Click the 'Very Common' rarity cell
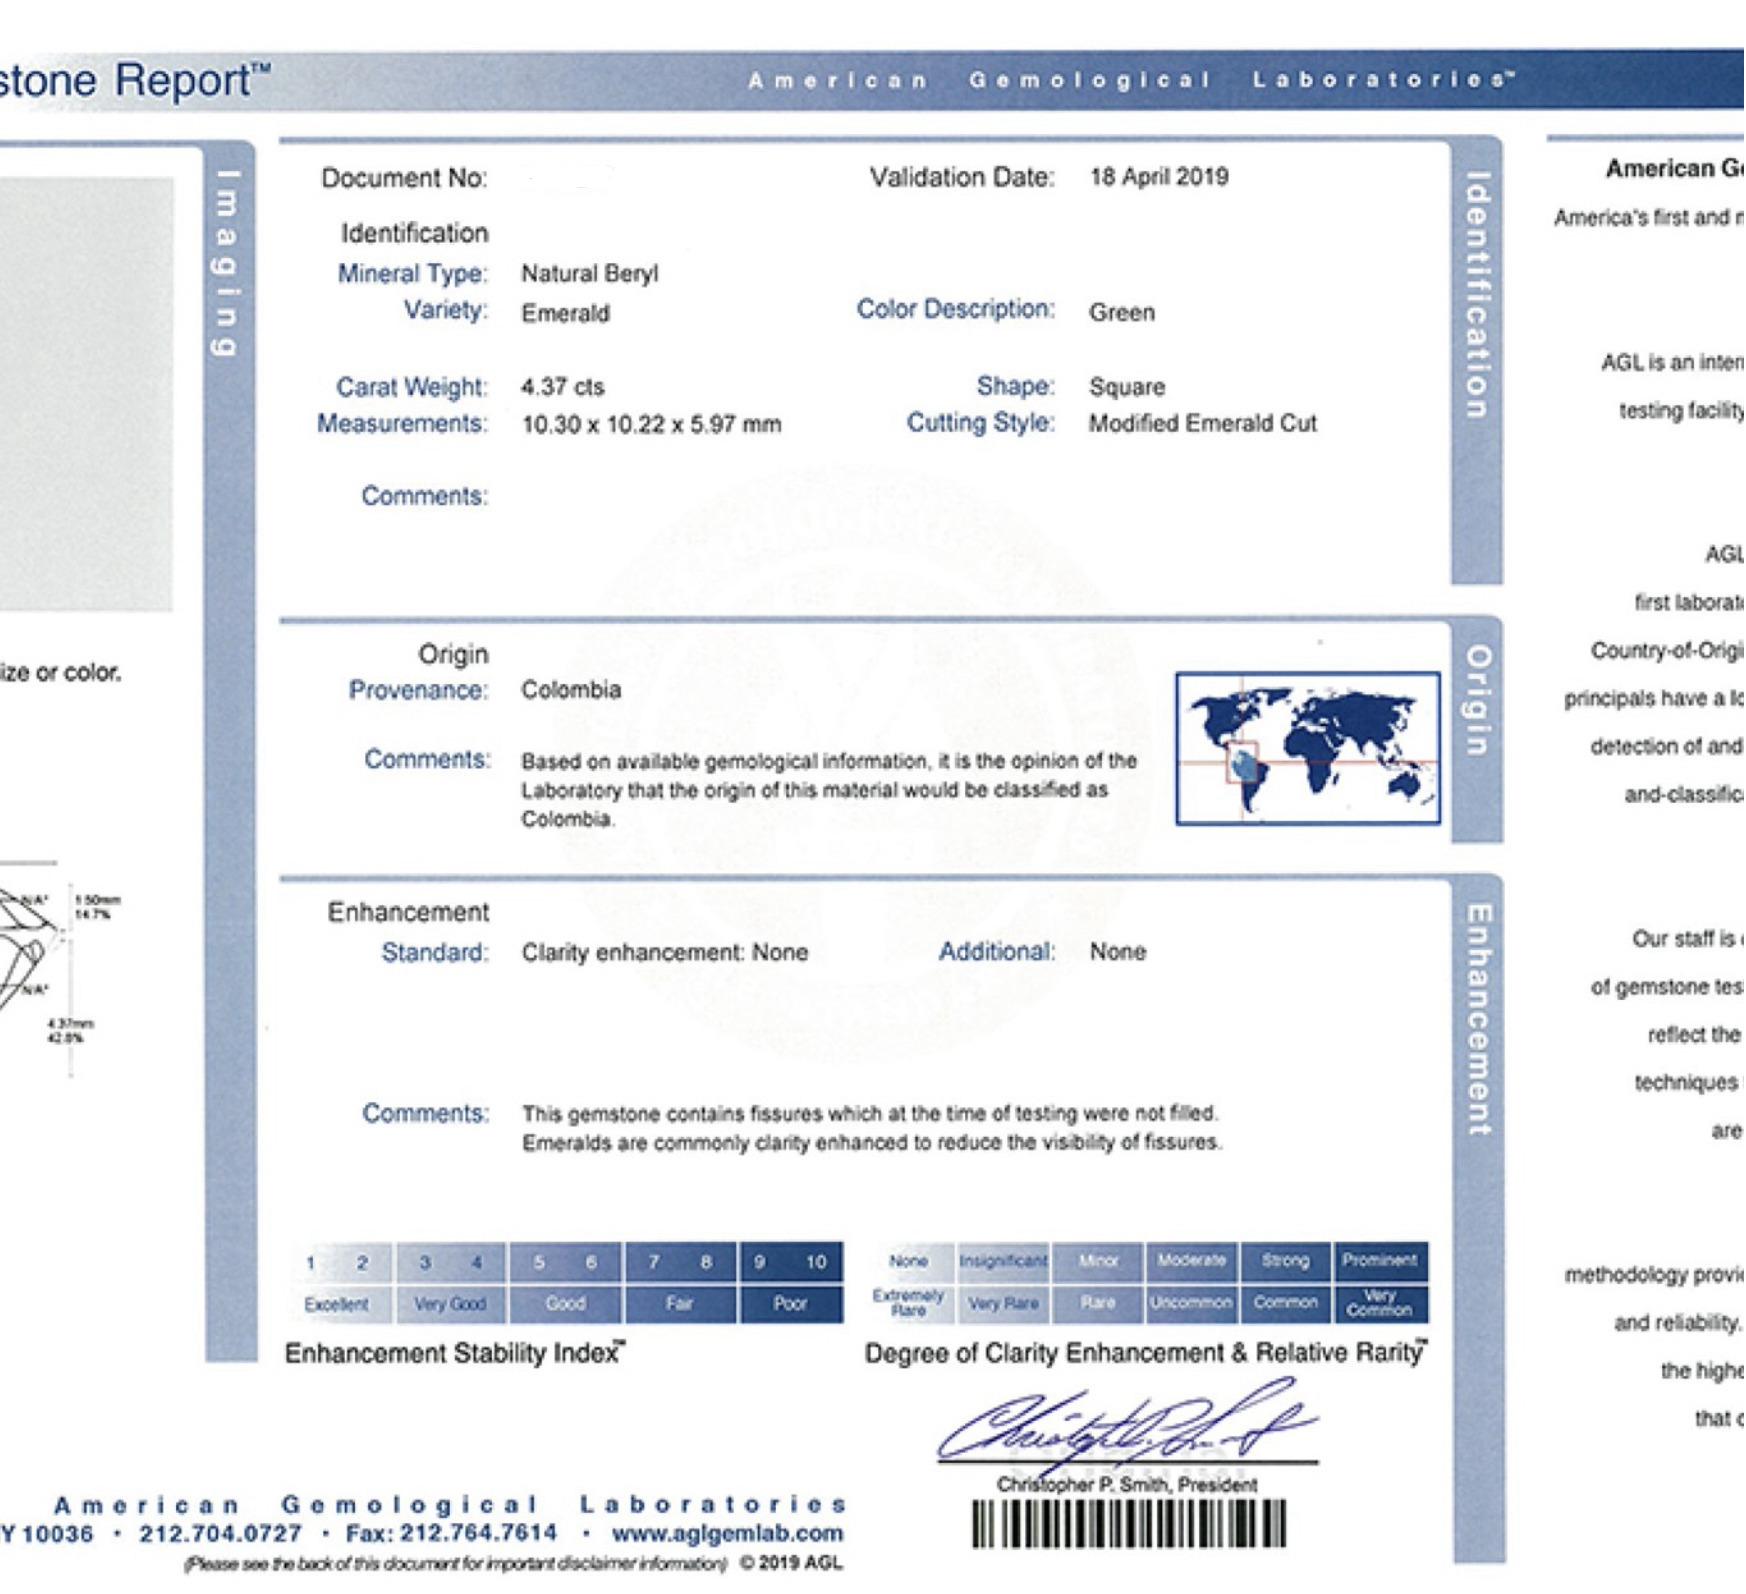The height and width of the screenshot is (1594, 1746). [1380, 1303]
